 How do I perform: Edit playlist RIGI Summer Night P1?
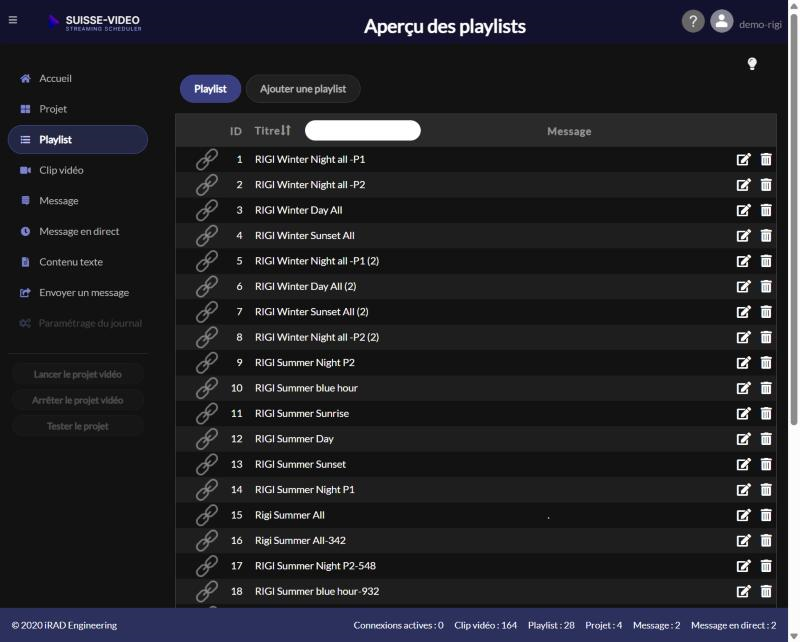(743, 490)
